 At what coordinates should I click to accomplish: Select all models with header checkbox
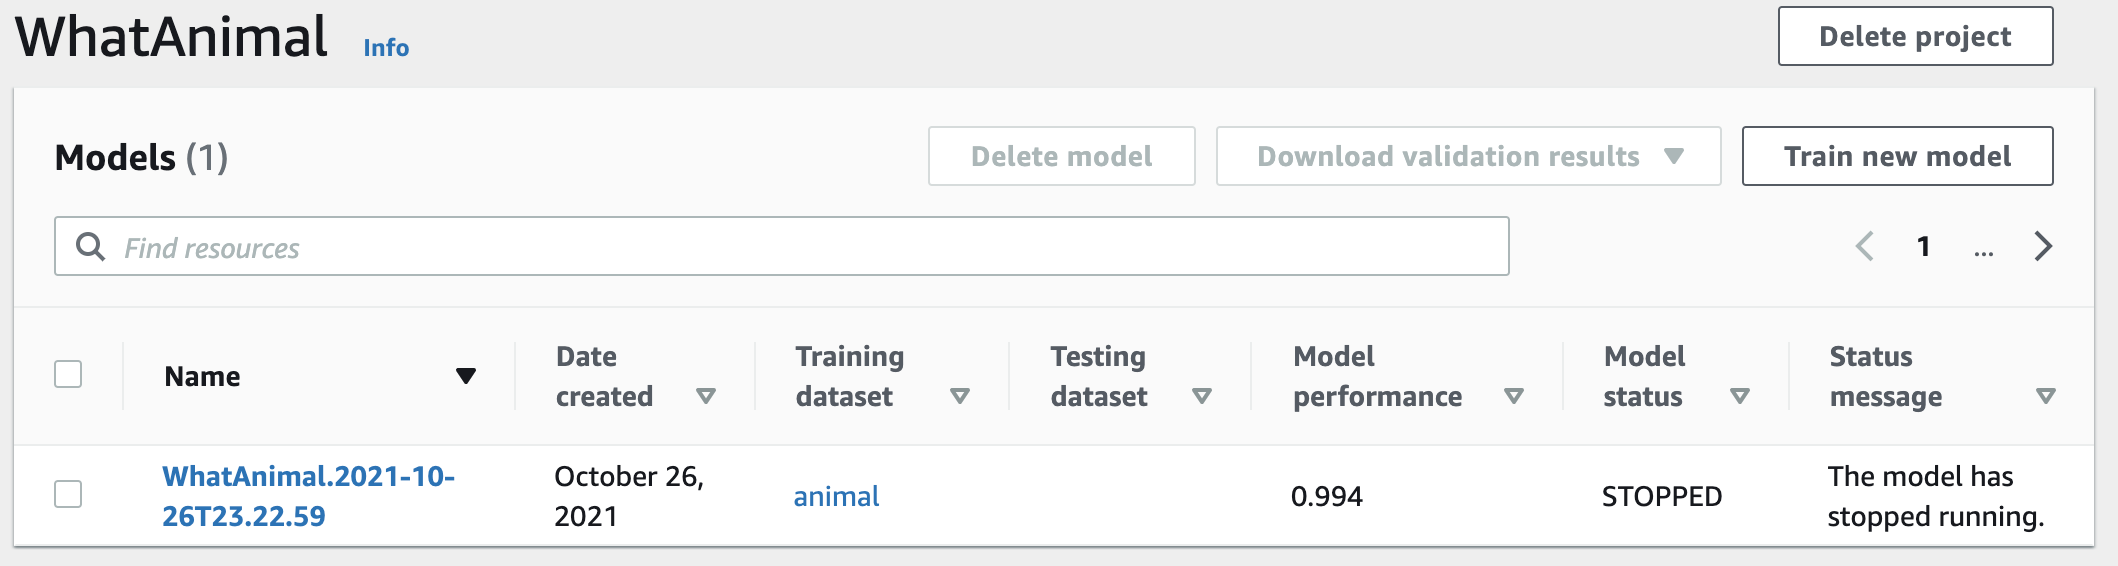(x=68, y=374)
